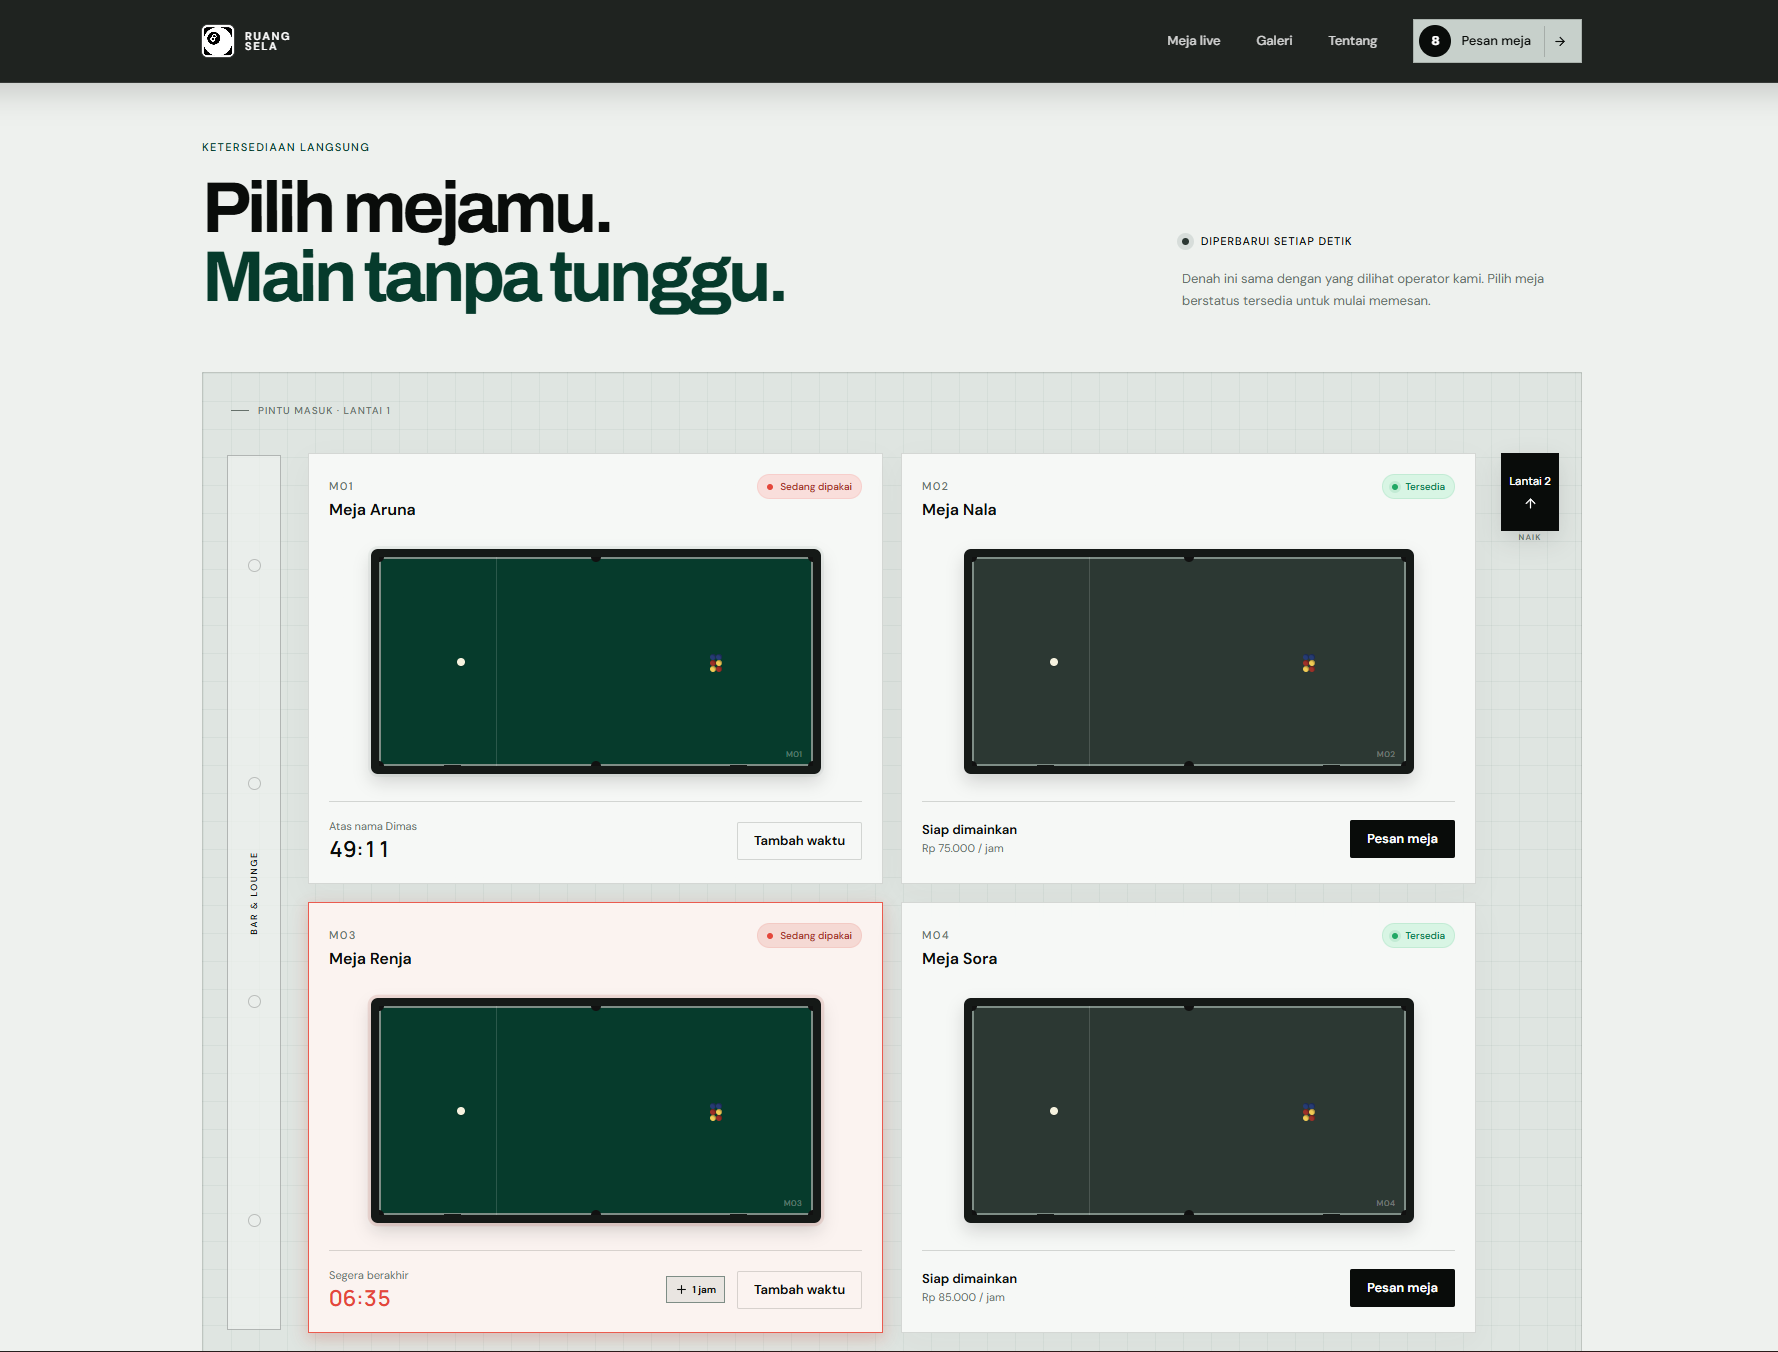This screenshot has width=1778, height=1352.
Task: Open the Tentang nav item
Action: coord(1352,41)
